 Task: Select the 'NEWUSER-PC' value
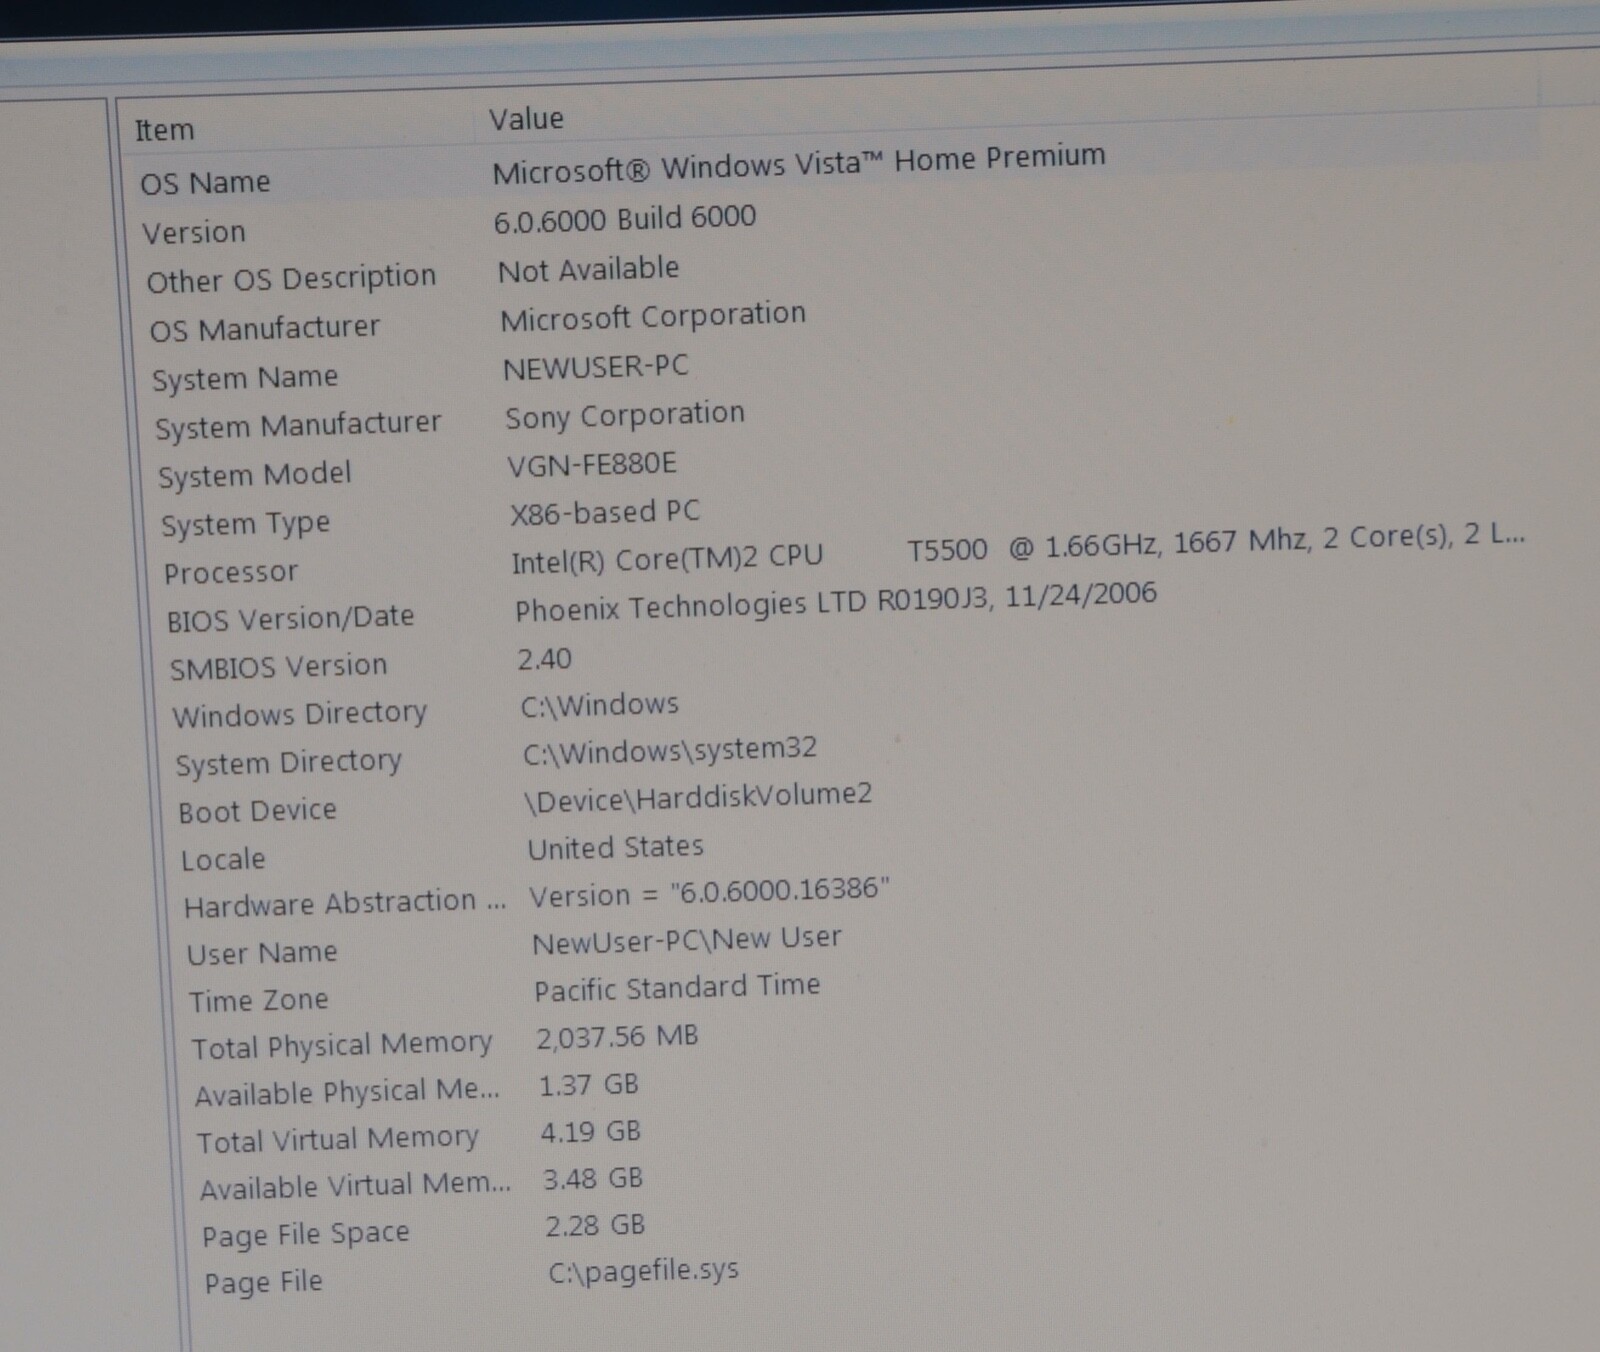596,367
